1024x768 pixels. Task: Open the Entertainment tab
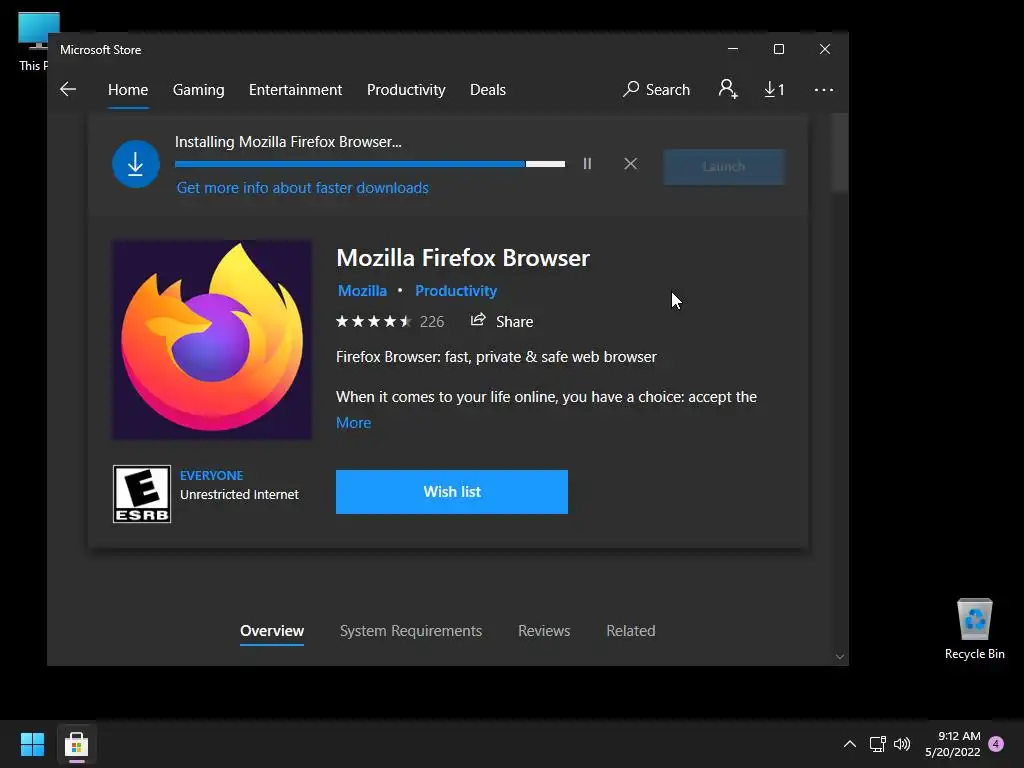coord(295,89)
